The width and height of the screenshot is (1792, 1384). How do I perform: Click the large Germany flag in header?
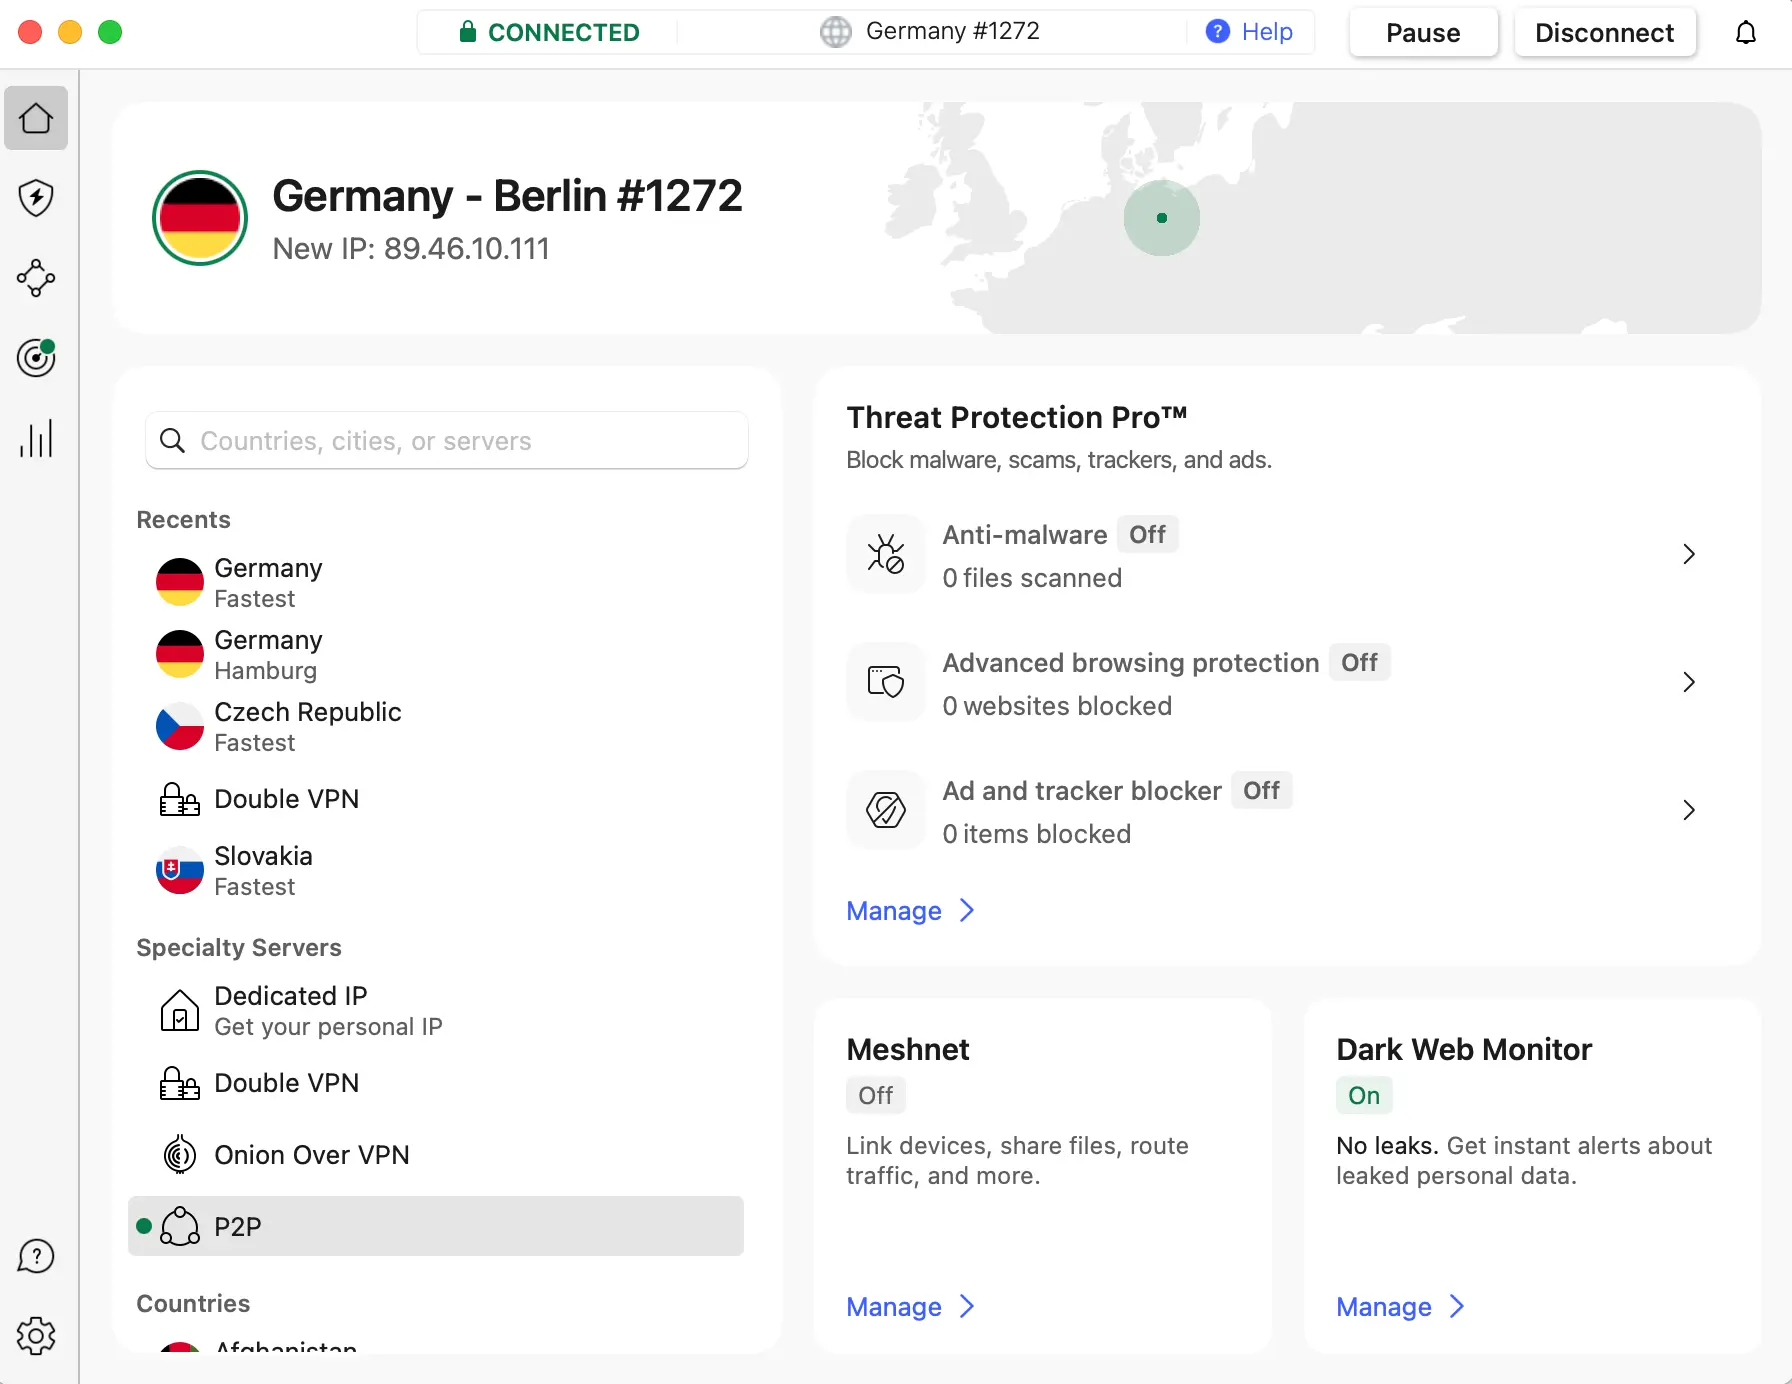click(x=200, y=218)
